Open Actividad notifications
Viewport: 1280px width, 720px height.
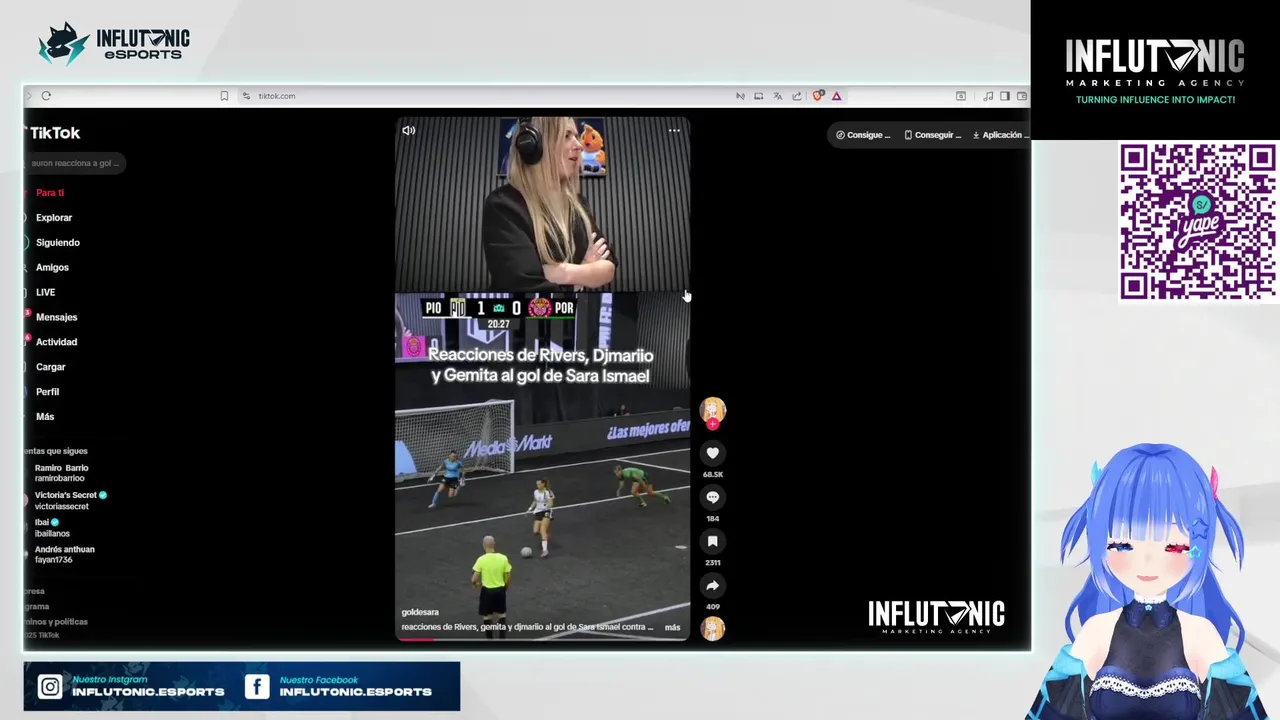coord(56,342)
